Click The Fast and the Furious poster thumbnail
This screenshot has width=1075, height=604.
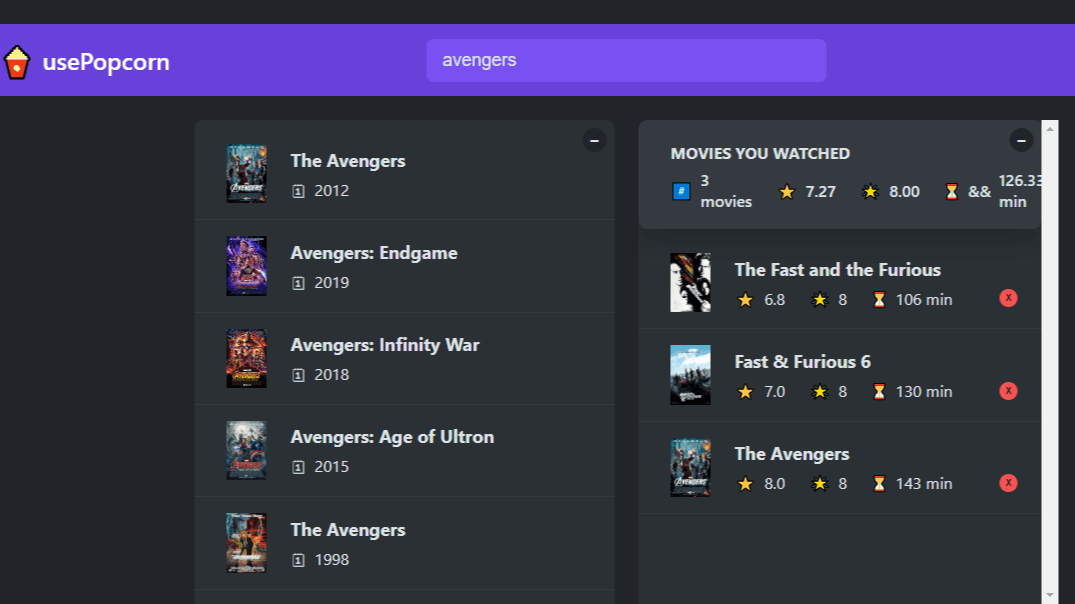[690, 282]
